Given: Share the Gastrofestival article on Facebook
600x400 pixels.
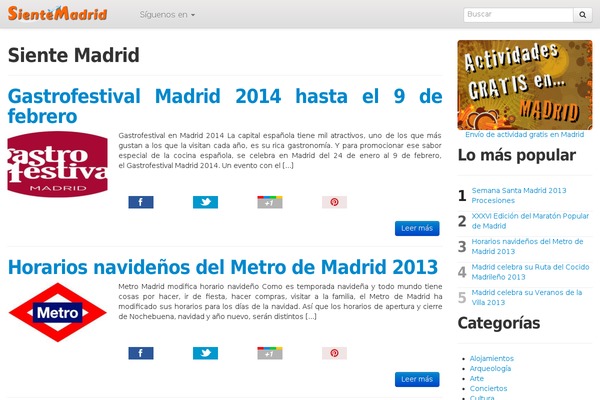Looking at the screenshot, I should click(x=141, y=202).
